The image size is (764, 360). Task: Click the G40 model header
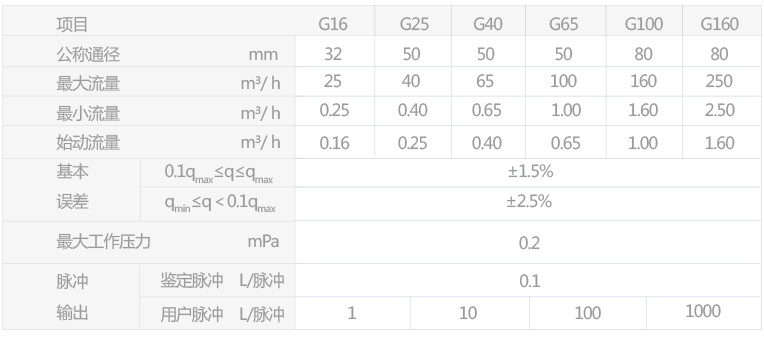coord(488,24)
